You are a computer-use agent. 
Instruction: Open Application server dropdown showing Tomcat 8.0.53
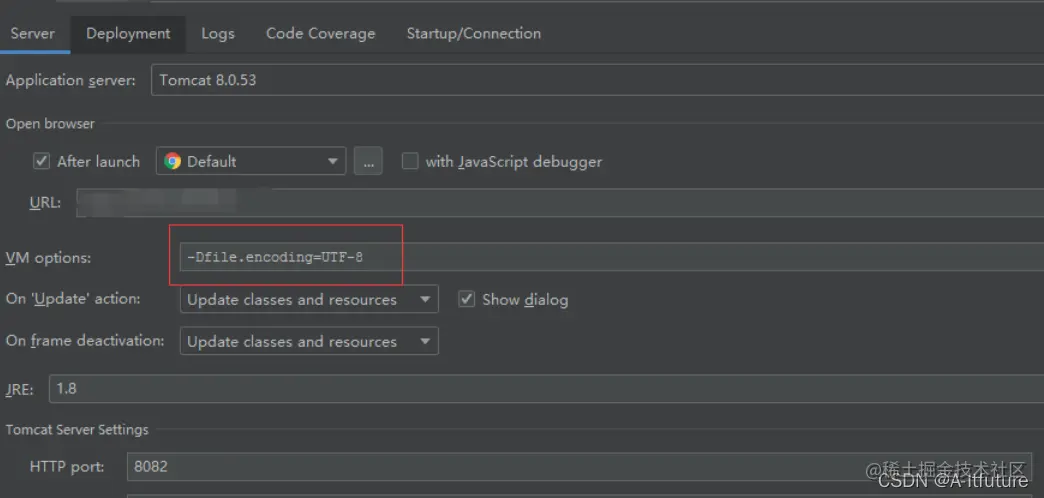click(597, 81)
